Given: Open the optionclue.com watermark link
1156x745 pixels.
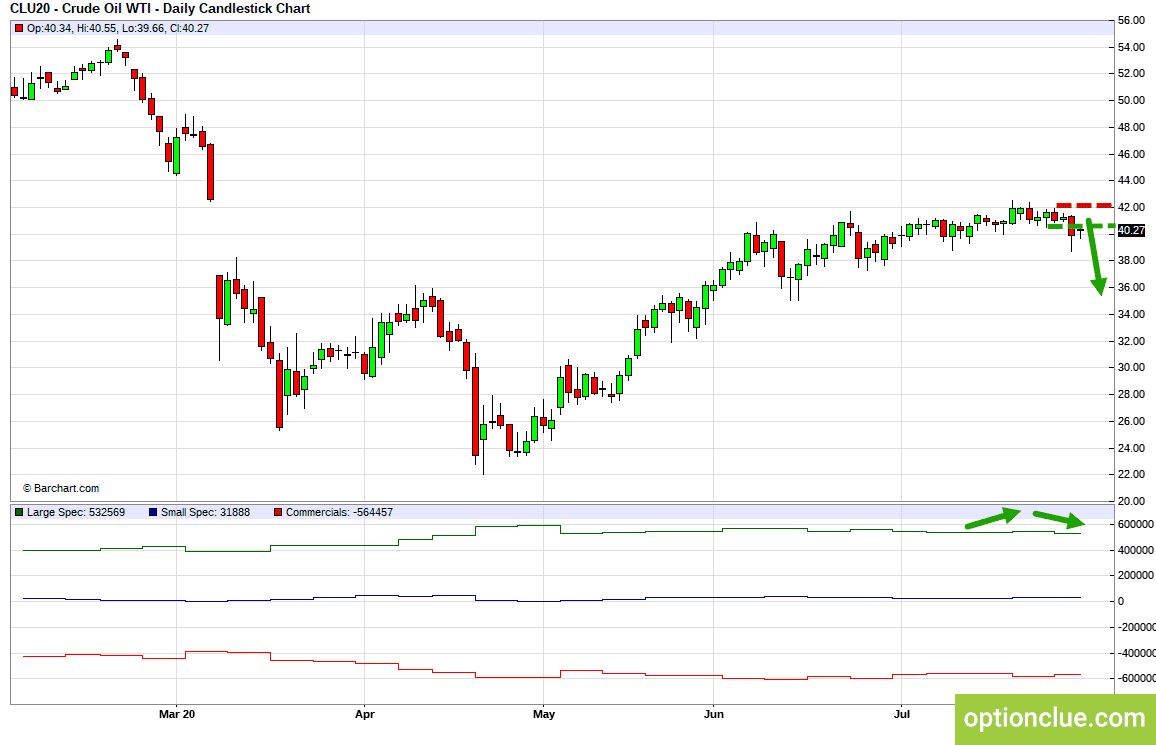Looking at the screenshot, I should pos(1055,718).
